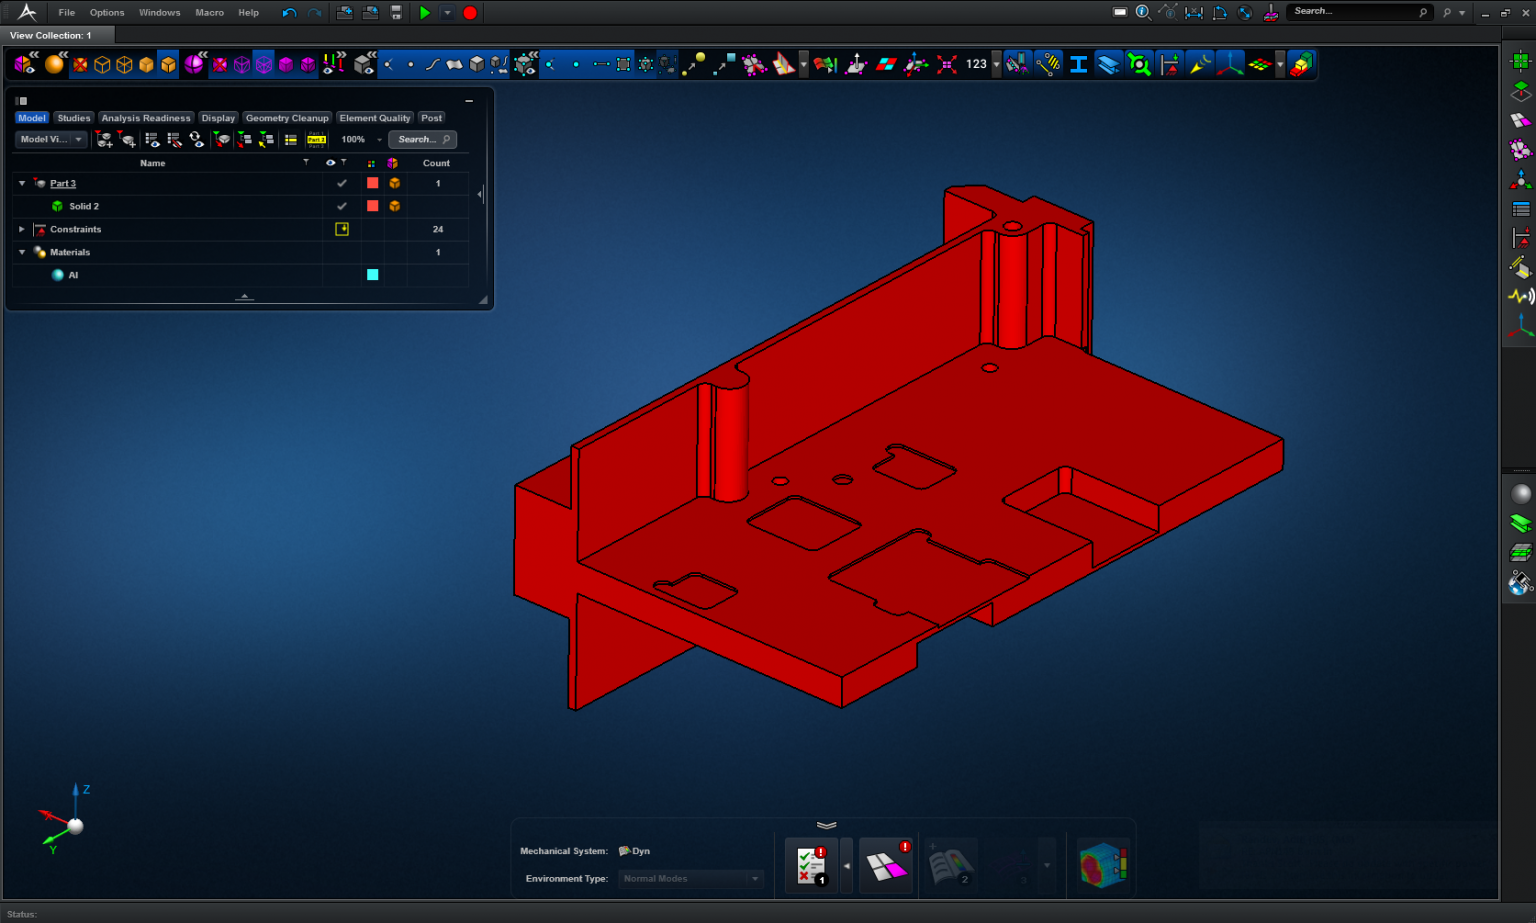1536x923 pixels.
Task: Expand the Constraints tree item
Action: click(21, 229)
